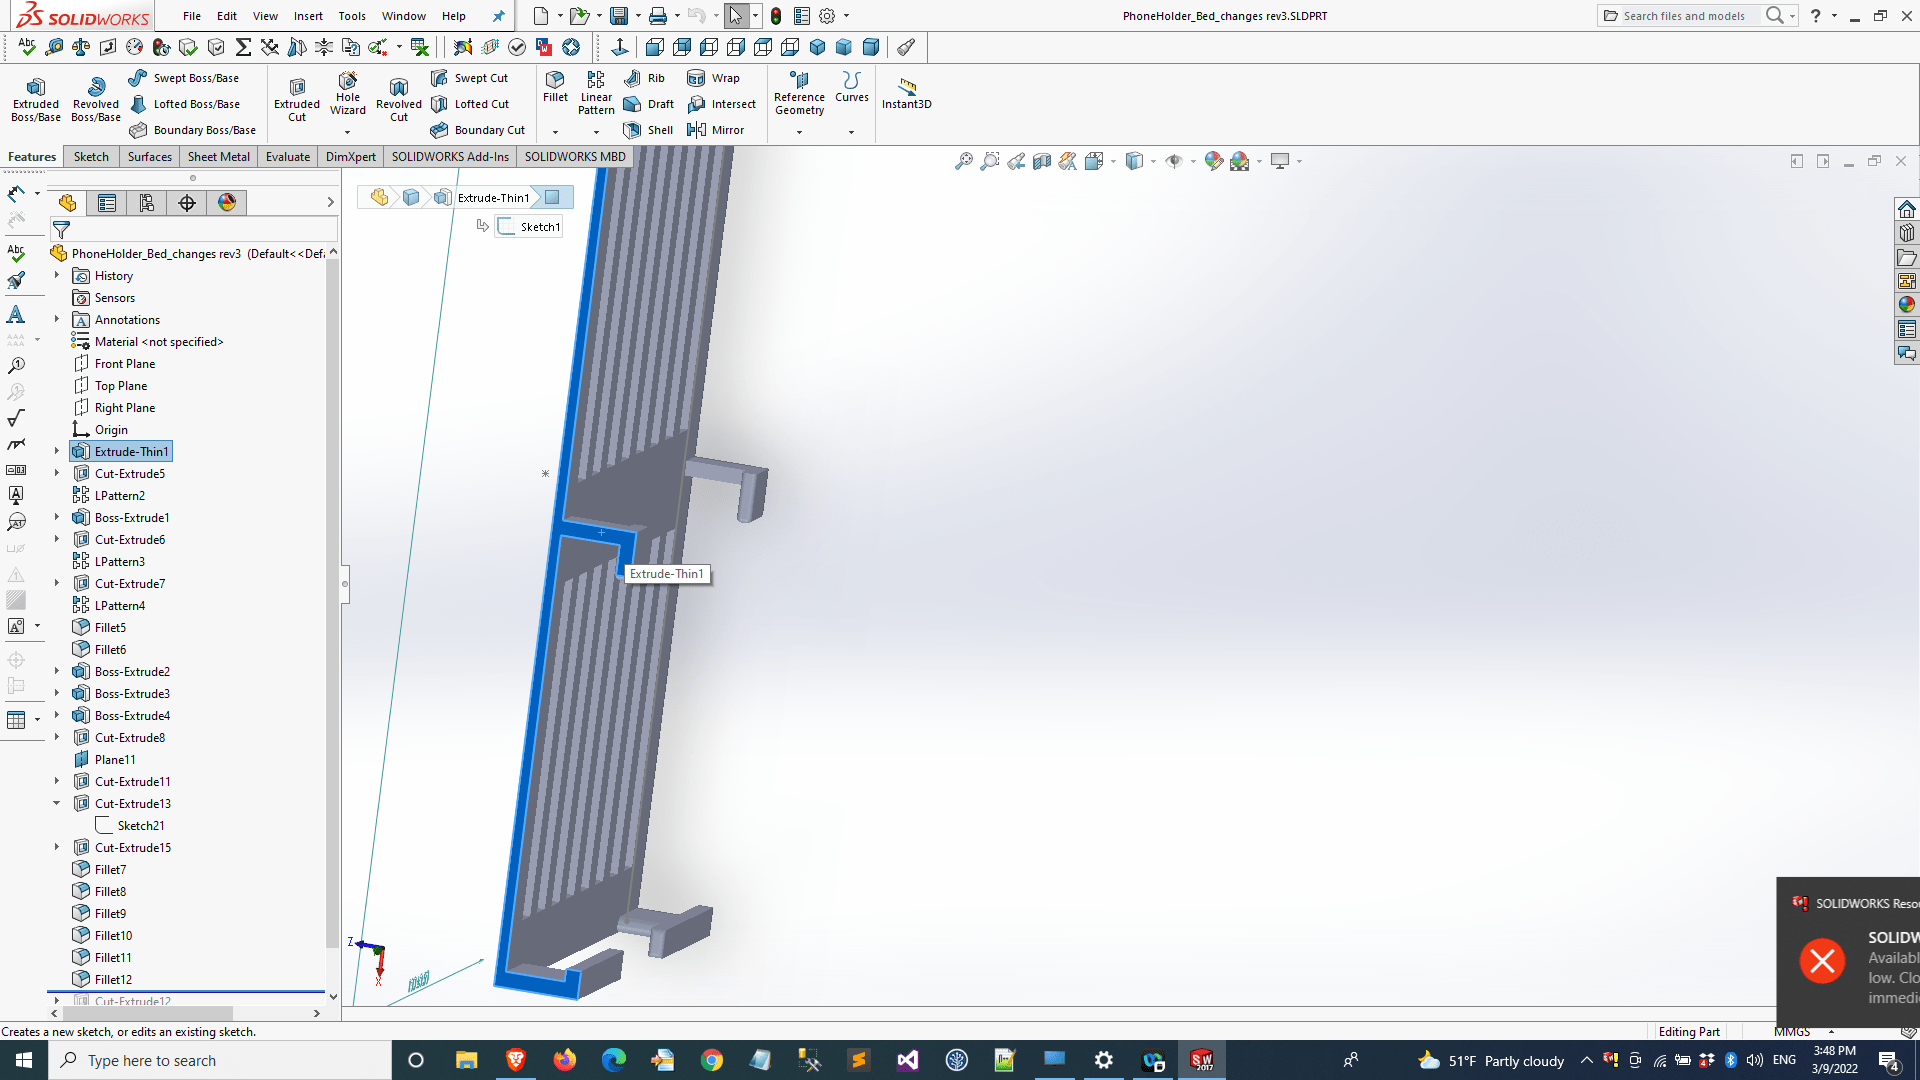Expand the Annotations tree node
Image resolution: width=1920 pixels, height=1080 pixels.
pos(55,319)
